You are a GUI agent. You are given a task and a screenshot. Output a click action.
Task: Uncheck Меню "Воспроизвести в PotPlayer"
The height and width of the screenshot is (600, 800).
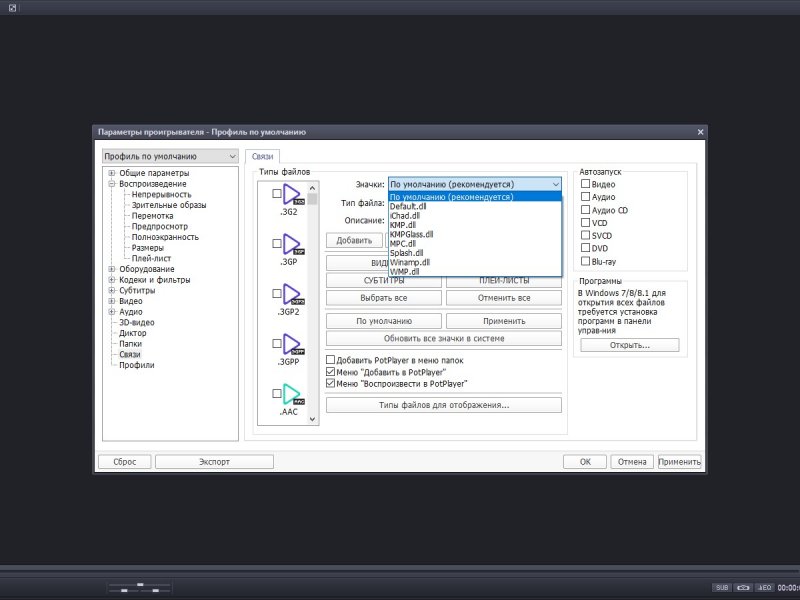point(331,383)
